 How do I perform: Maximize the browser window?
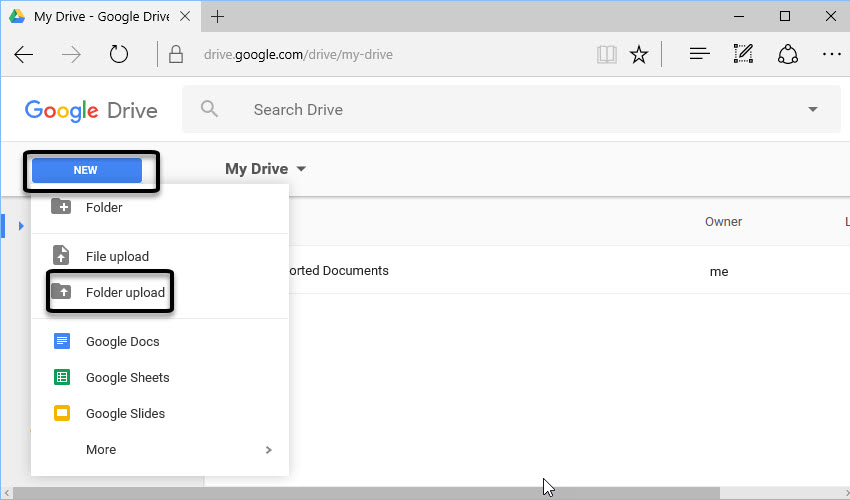(x=784, y=16)
